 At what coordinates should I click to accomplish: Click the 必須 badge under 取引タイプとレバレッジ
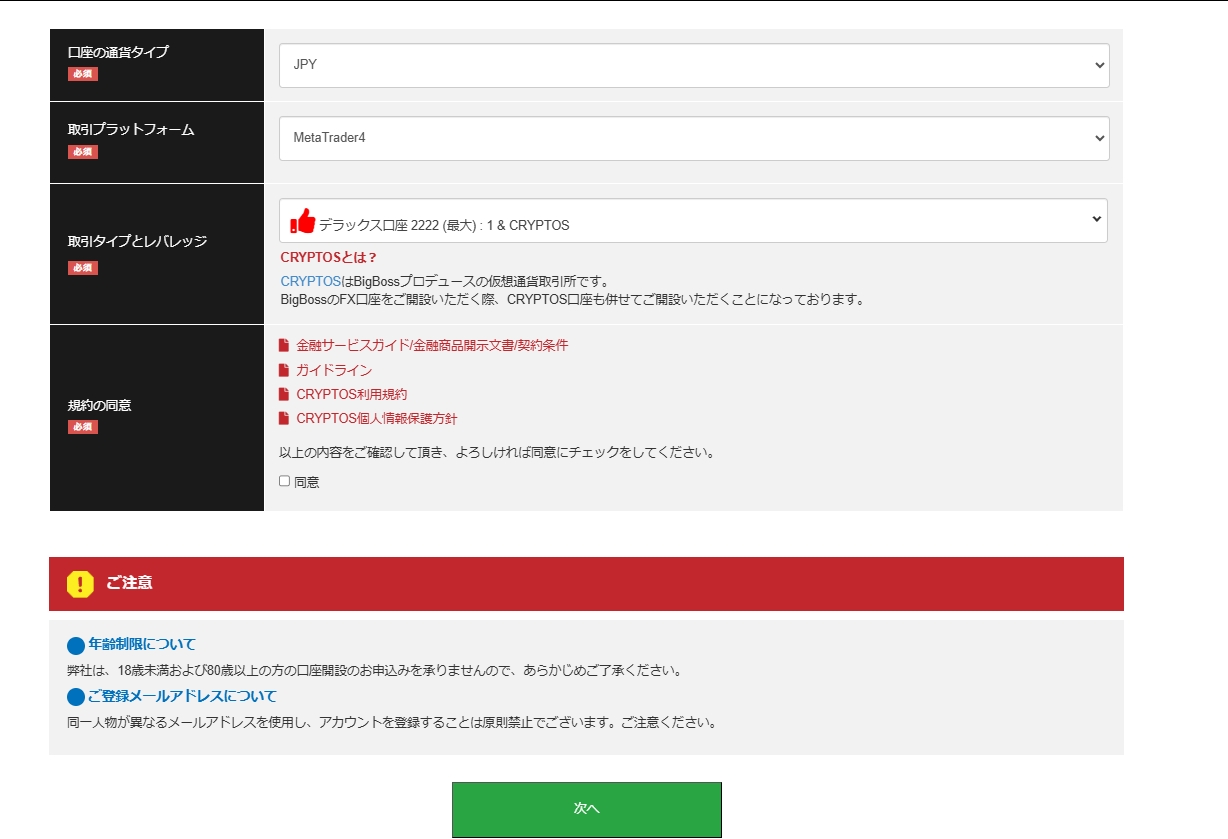click(x=83, y=268)
